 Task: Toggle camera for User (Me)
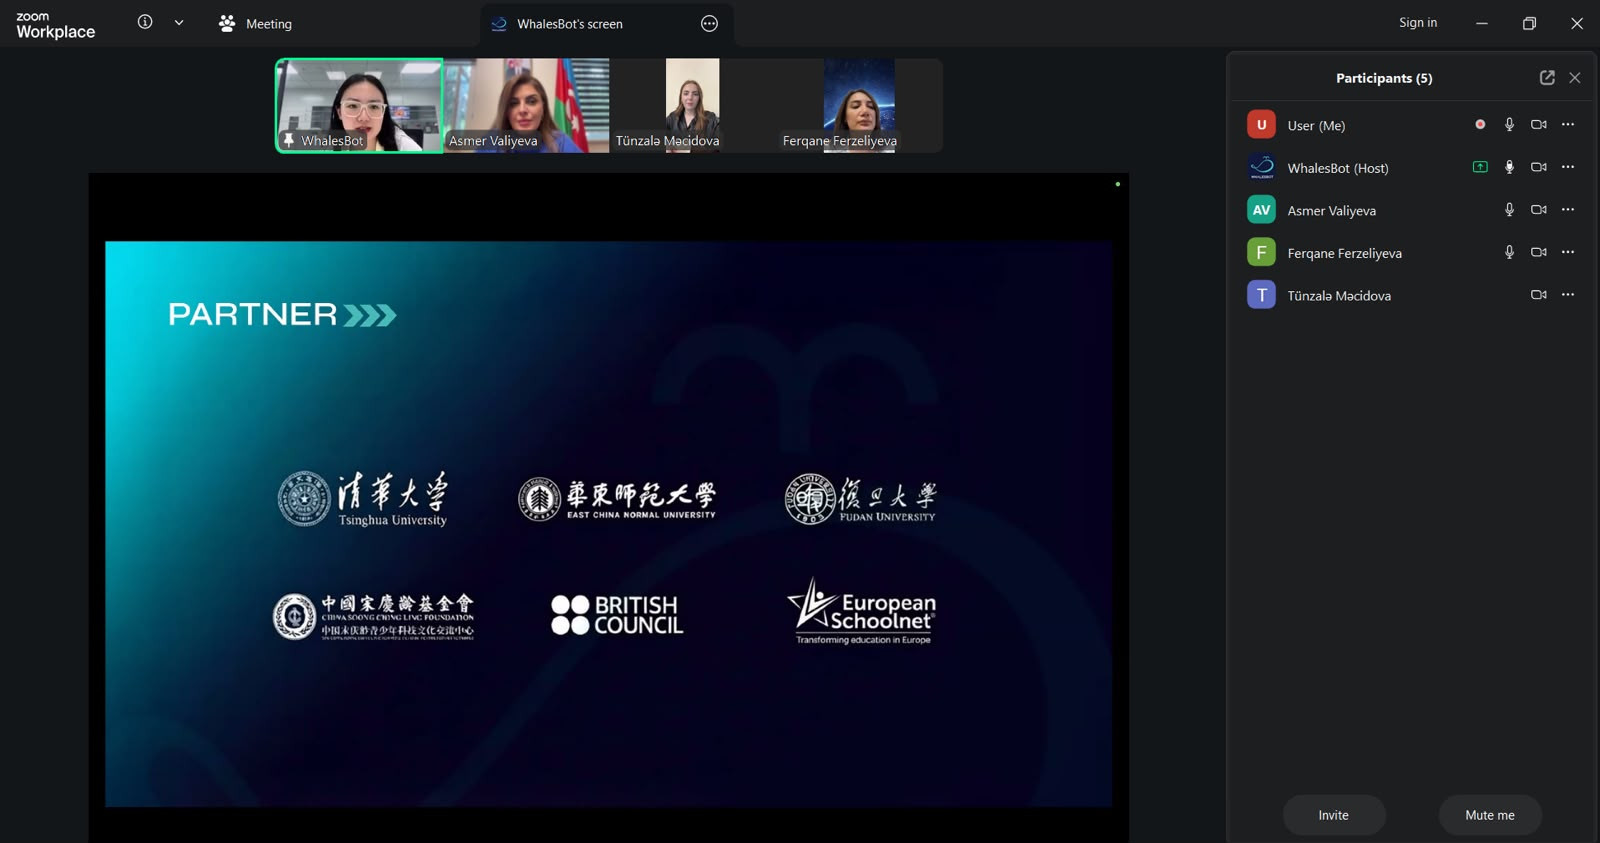point(1539,125)
